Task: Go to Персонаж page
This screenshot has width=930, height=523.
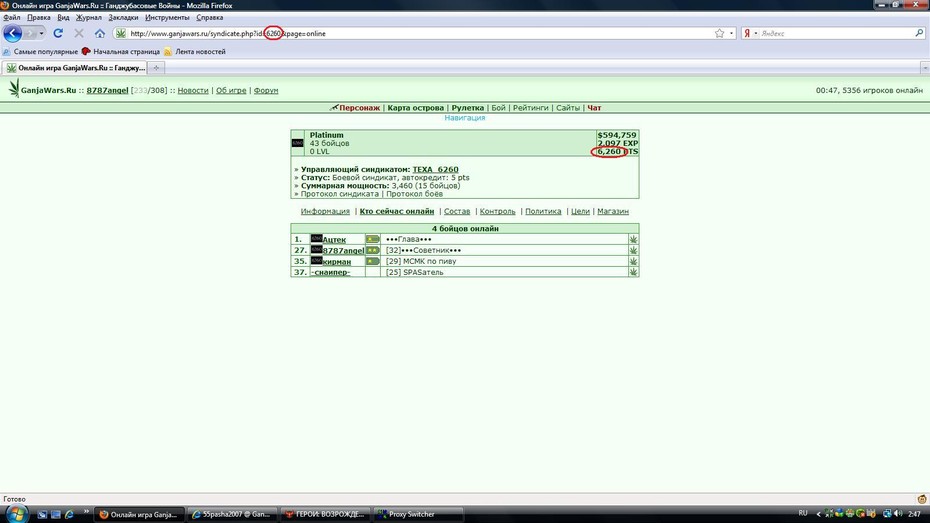Action: pyautogui.click(x=359, y=108)
